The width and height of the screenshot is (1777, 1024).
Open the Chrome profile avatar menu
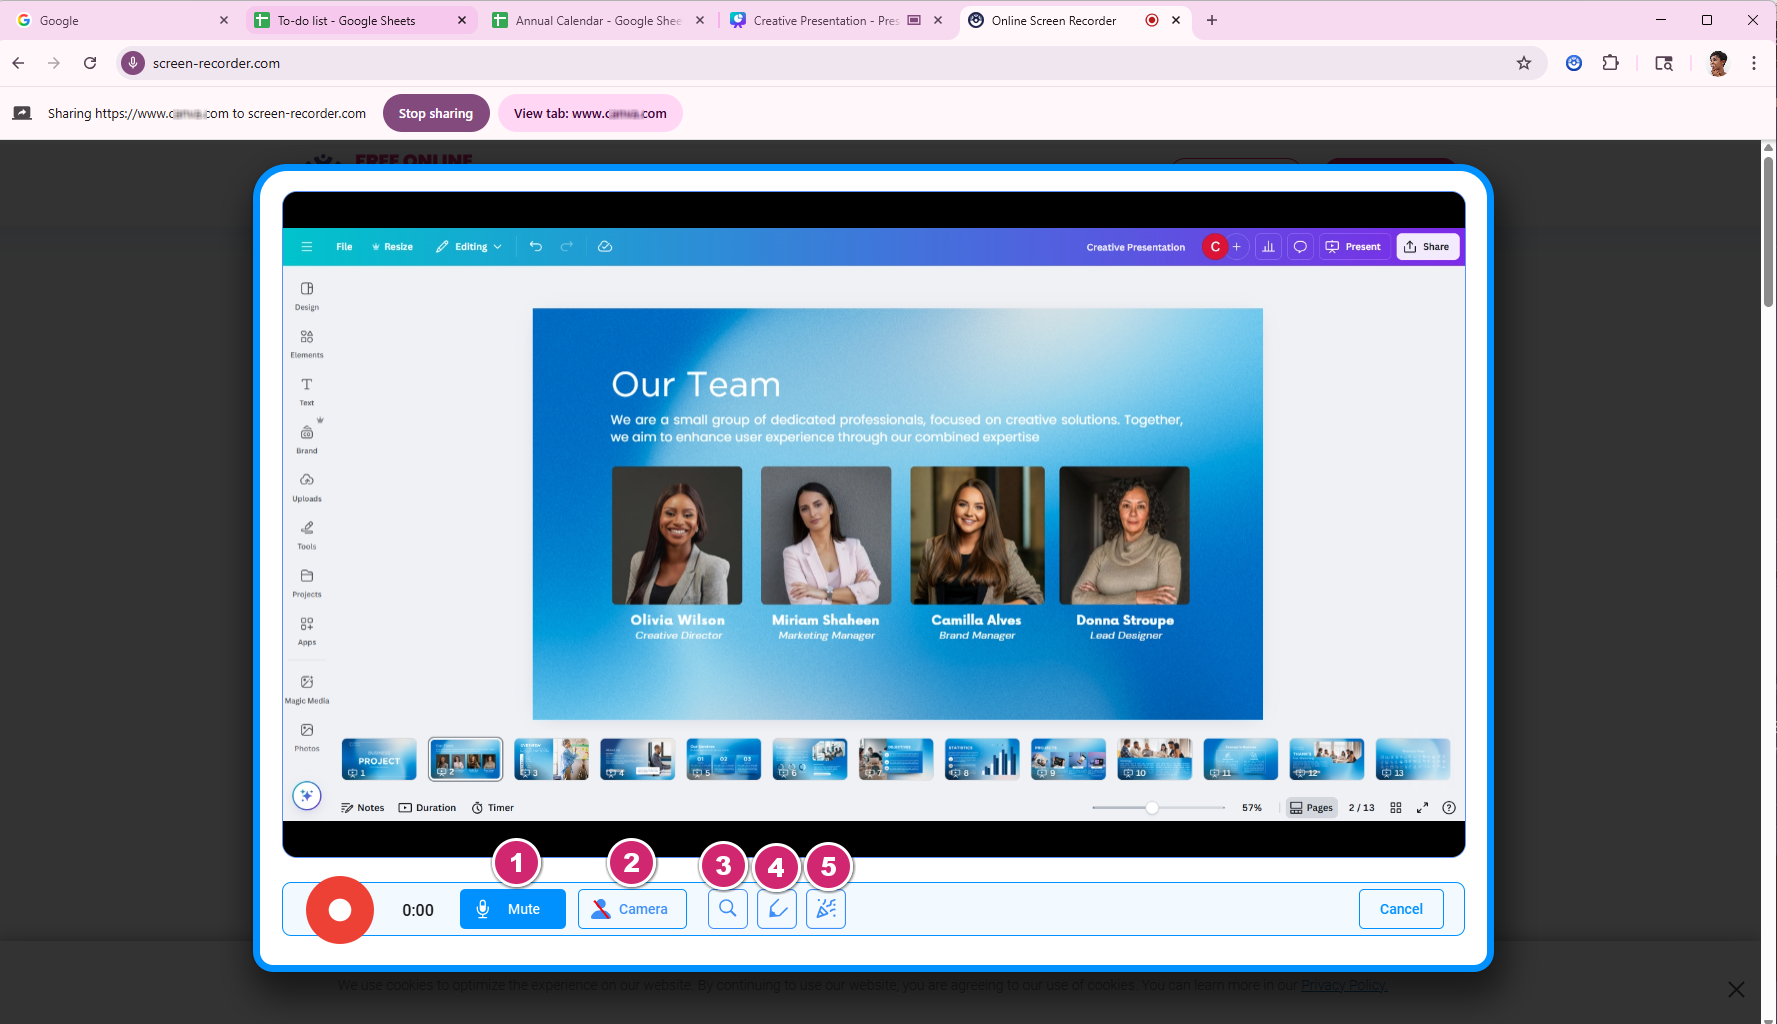[x=1718, y=63]
